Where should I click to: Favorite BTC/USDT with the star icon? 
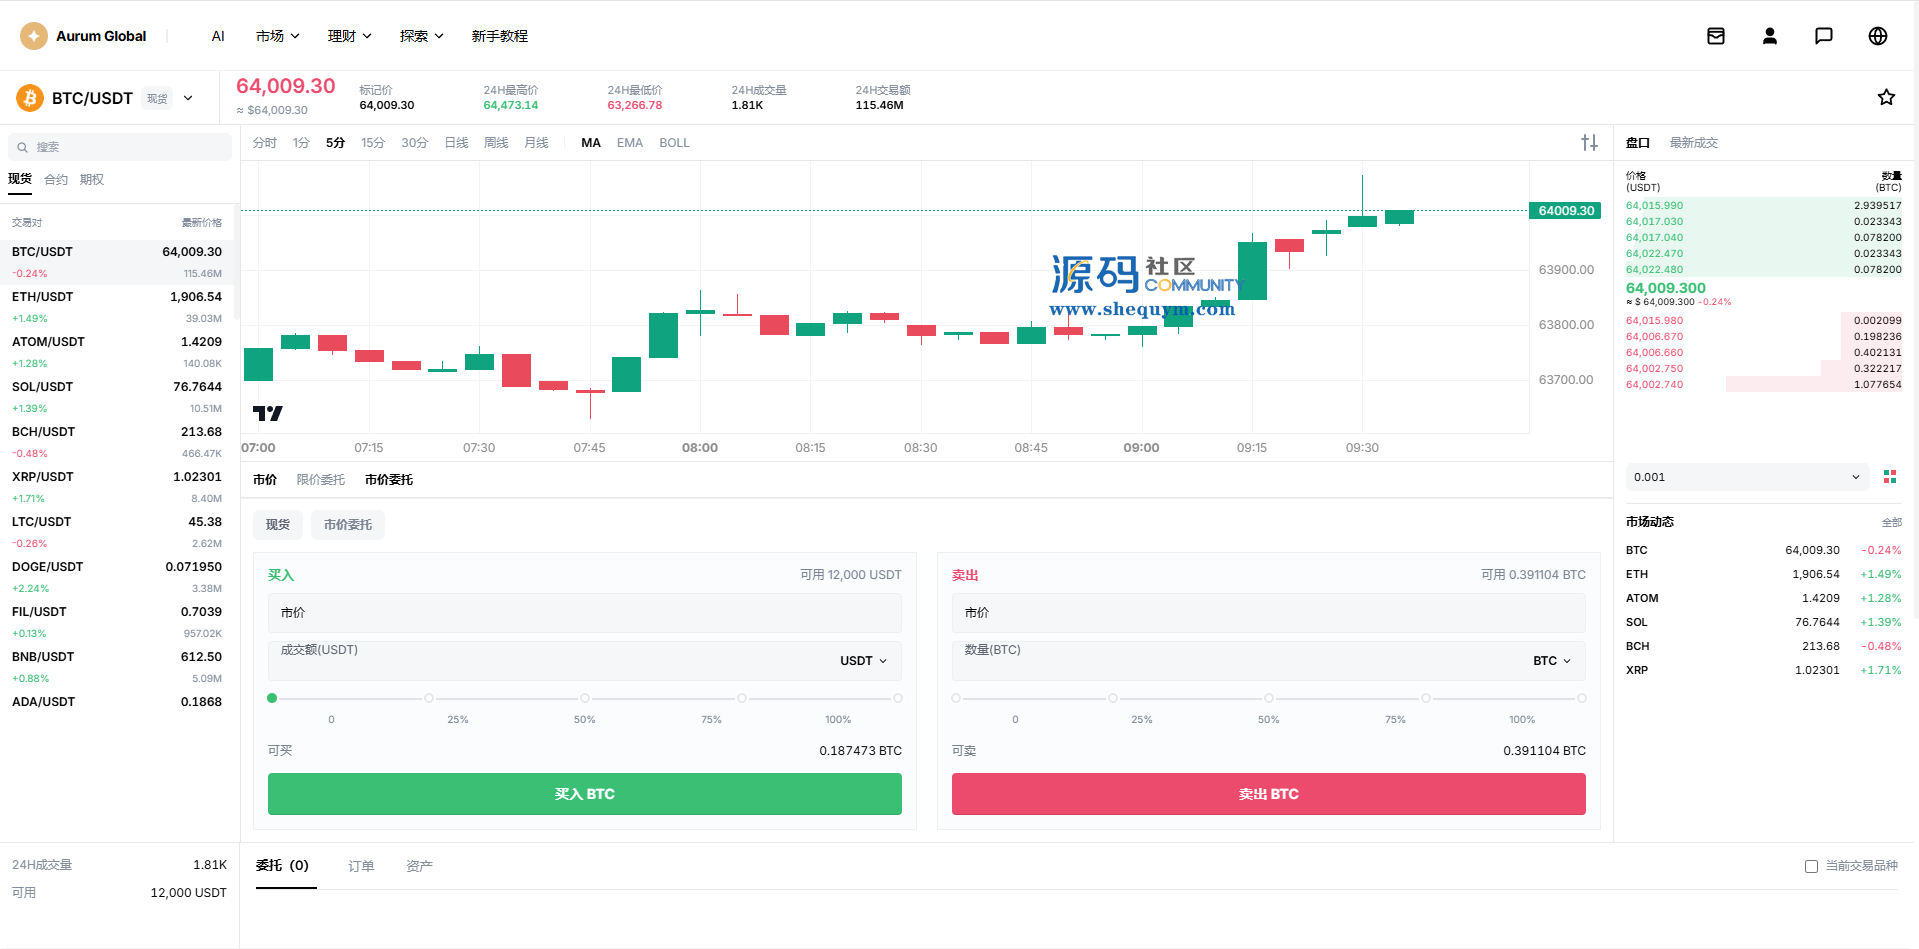click(1886, 97)
